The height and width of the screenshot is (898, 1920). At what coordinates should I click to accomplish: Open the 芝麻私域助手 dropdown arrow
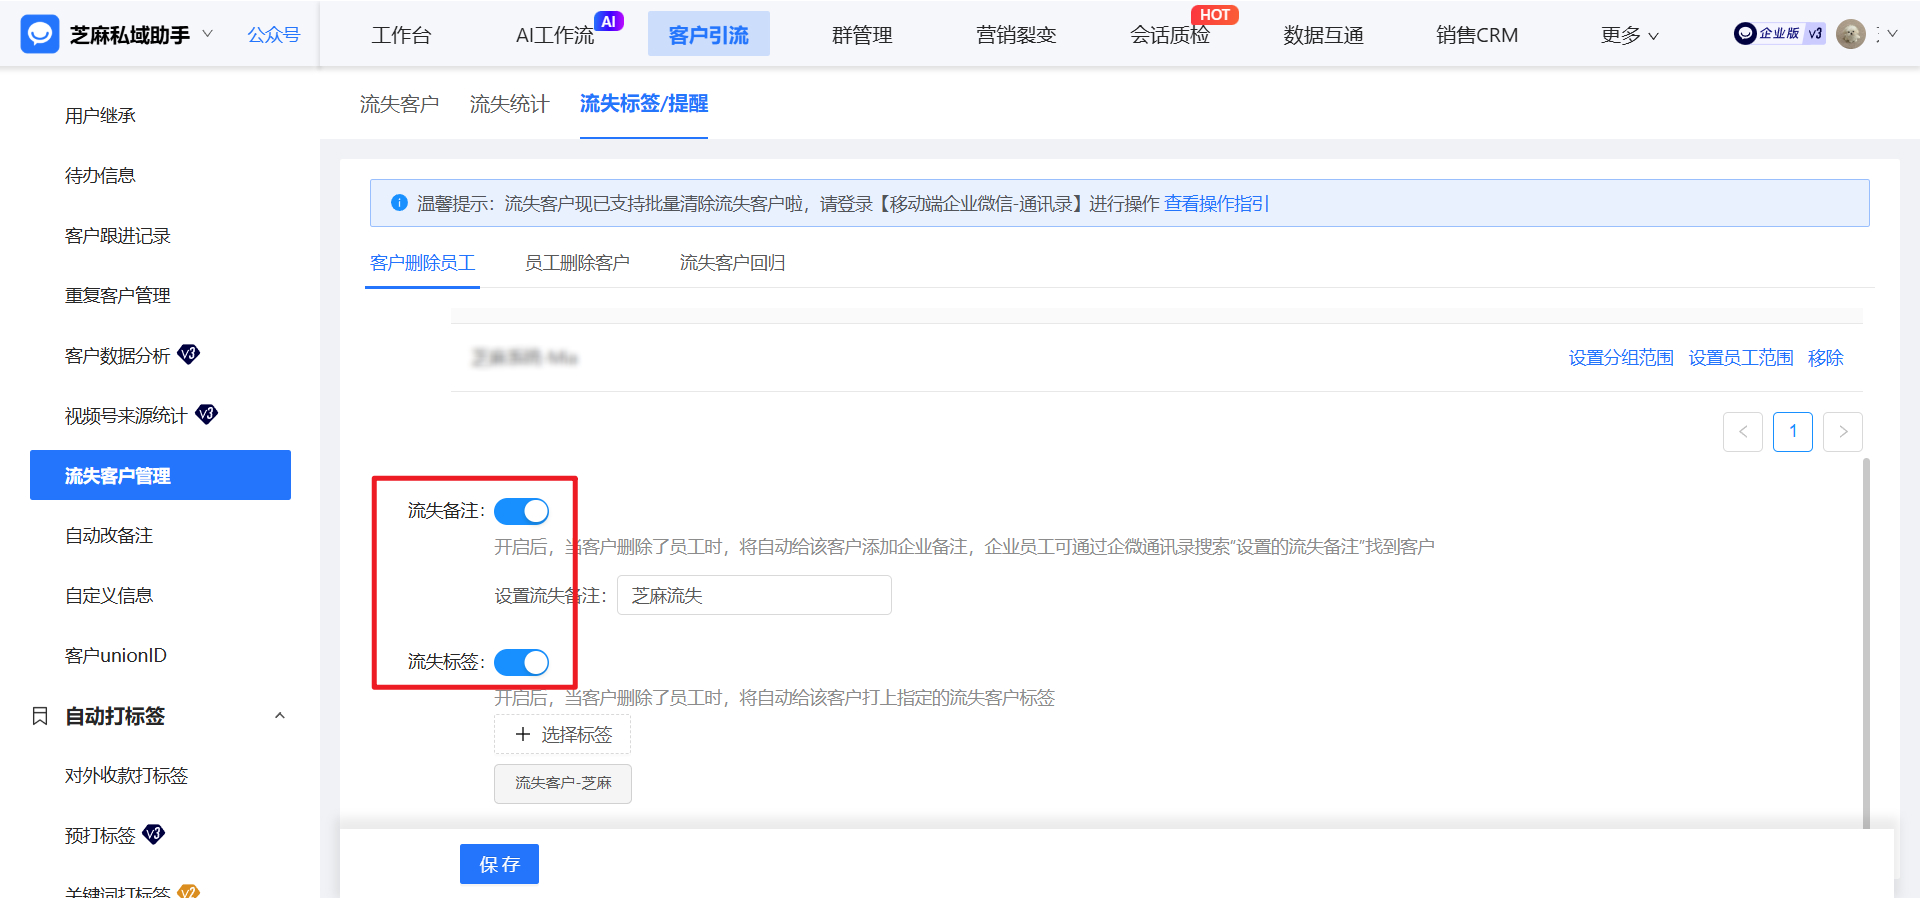pyautogui.click(x=207, y=34)
